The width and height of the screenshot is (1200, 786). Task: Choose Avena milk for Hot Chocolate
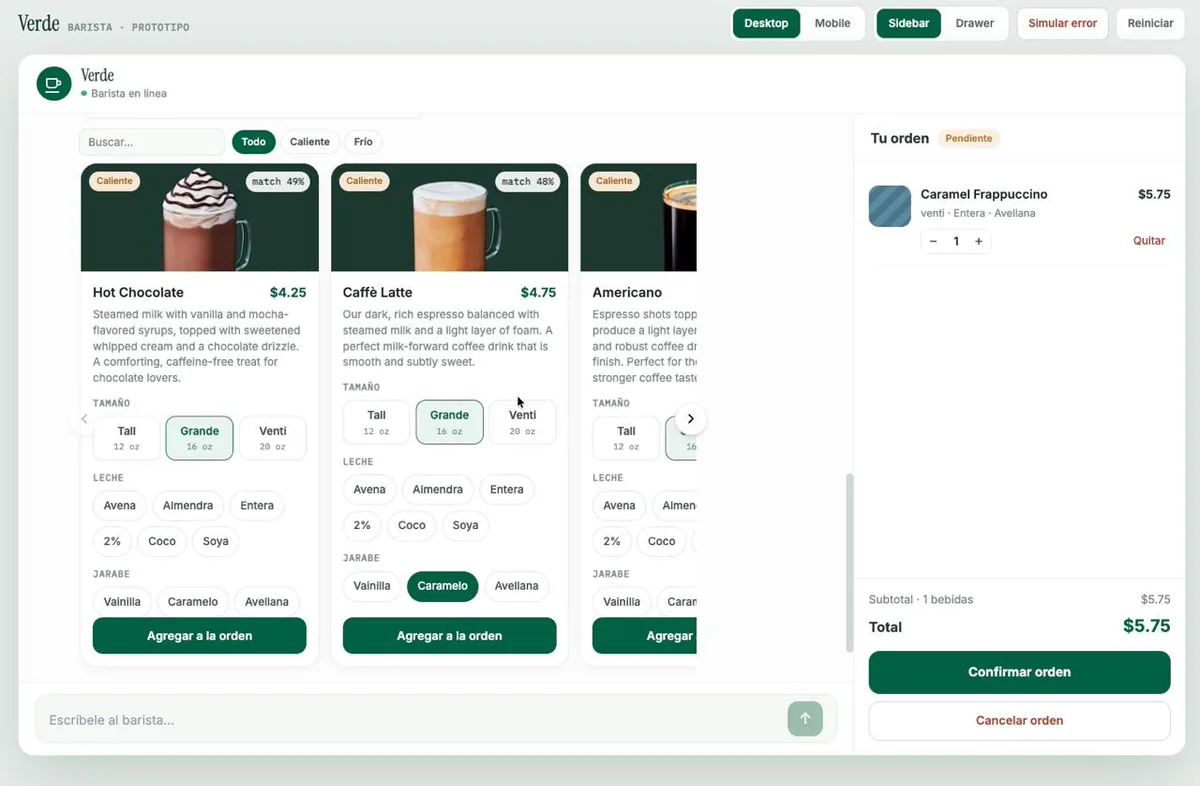click(120, 506)
